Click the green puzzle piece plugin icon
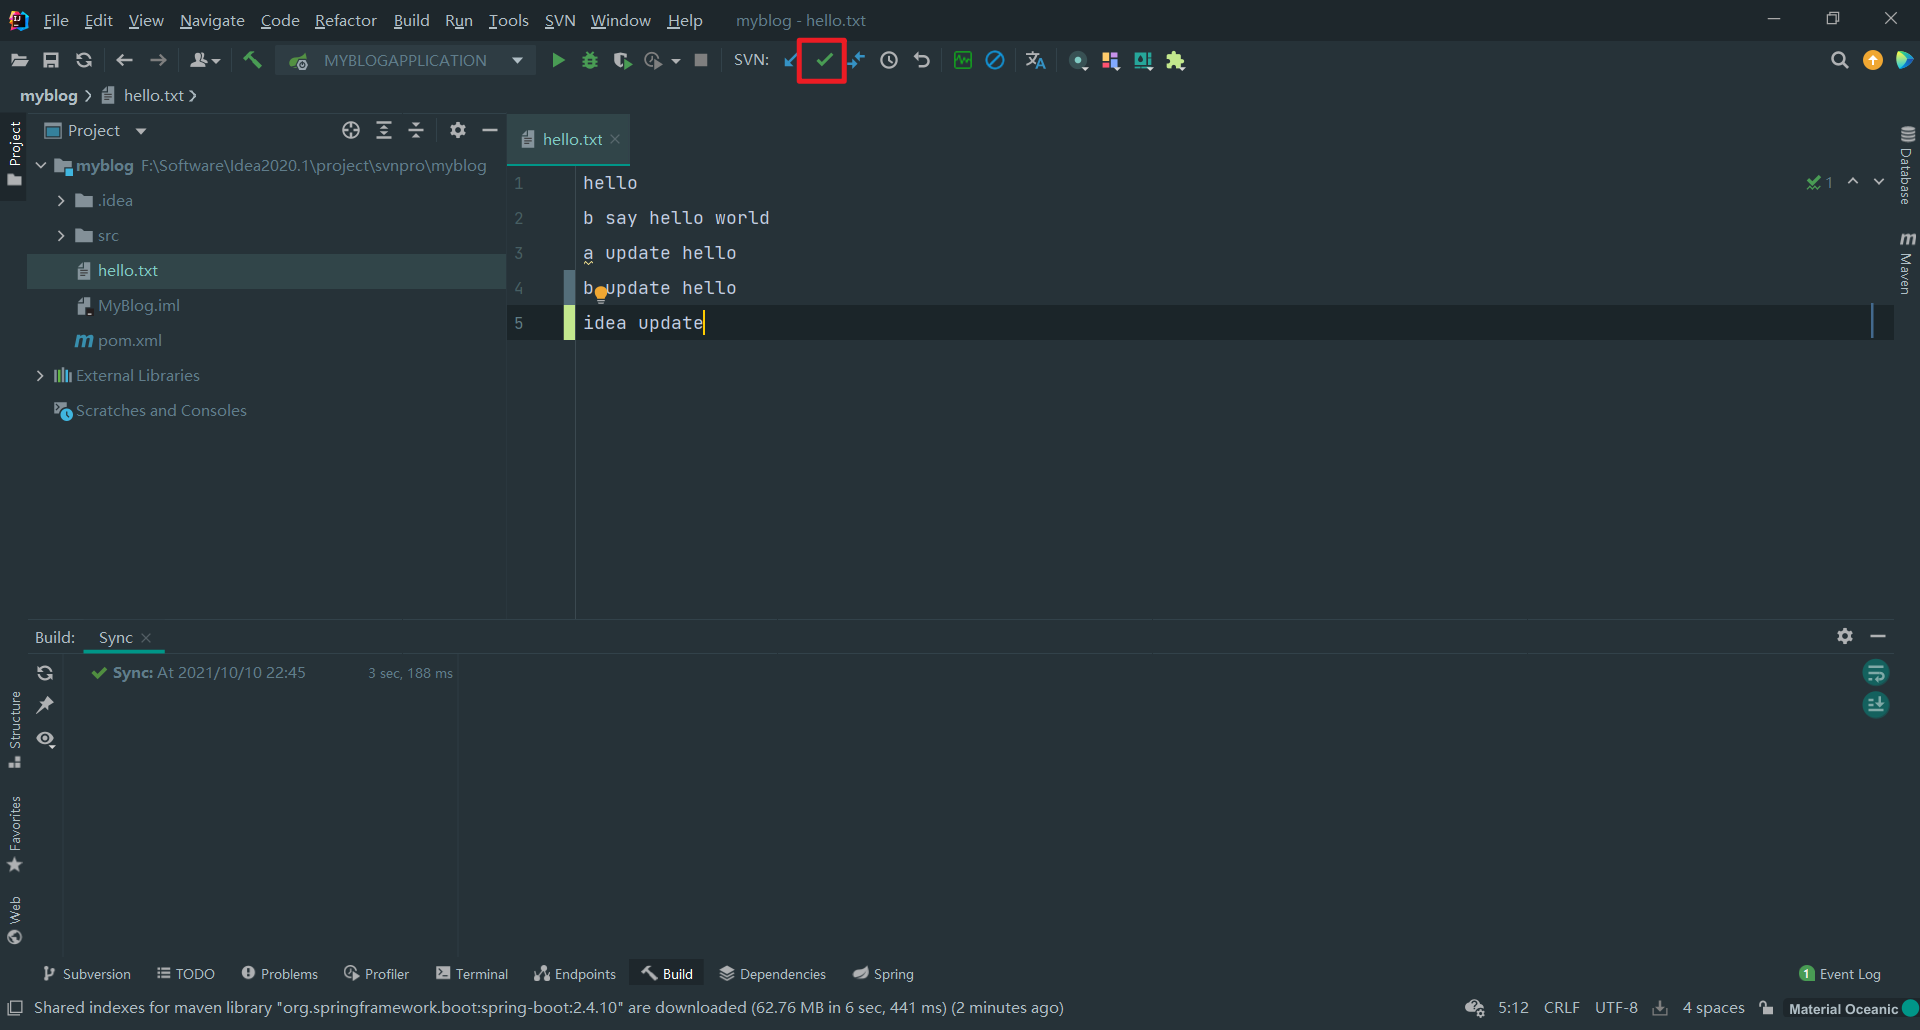1920x1030 pixels. click(x=1176, y=61)
